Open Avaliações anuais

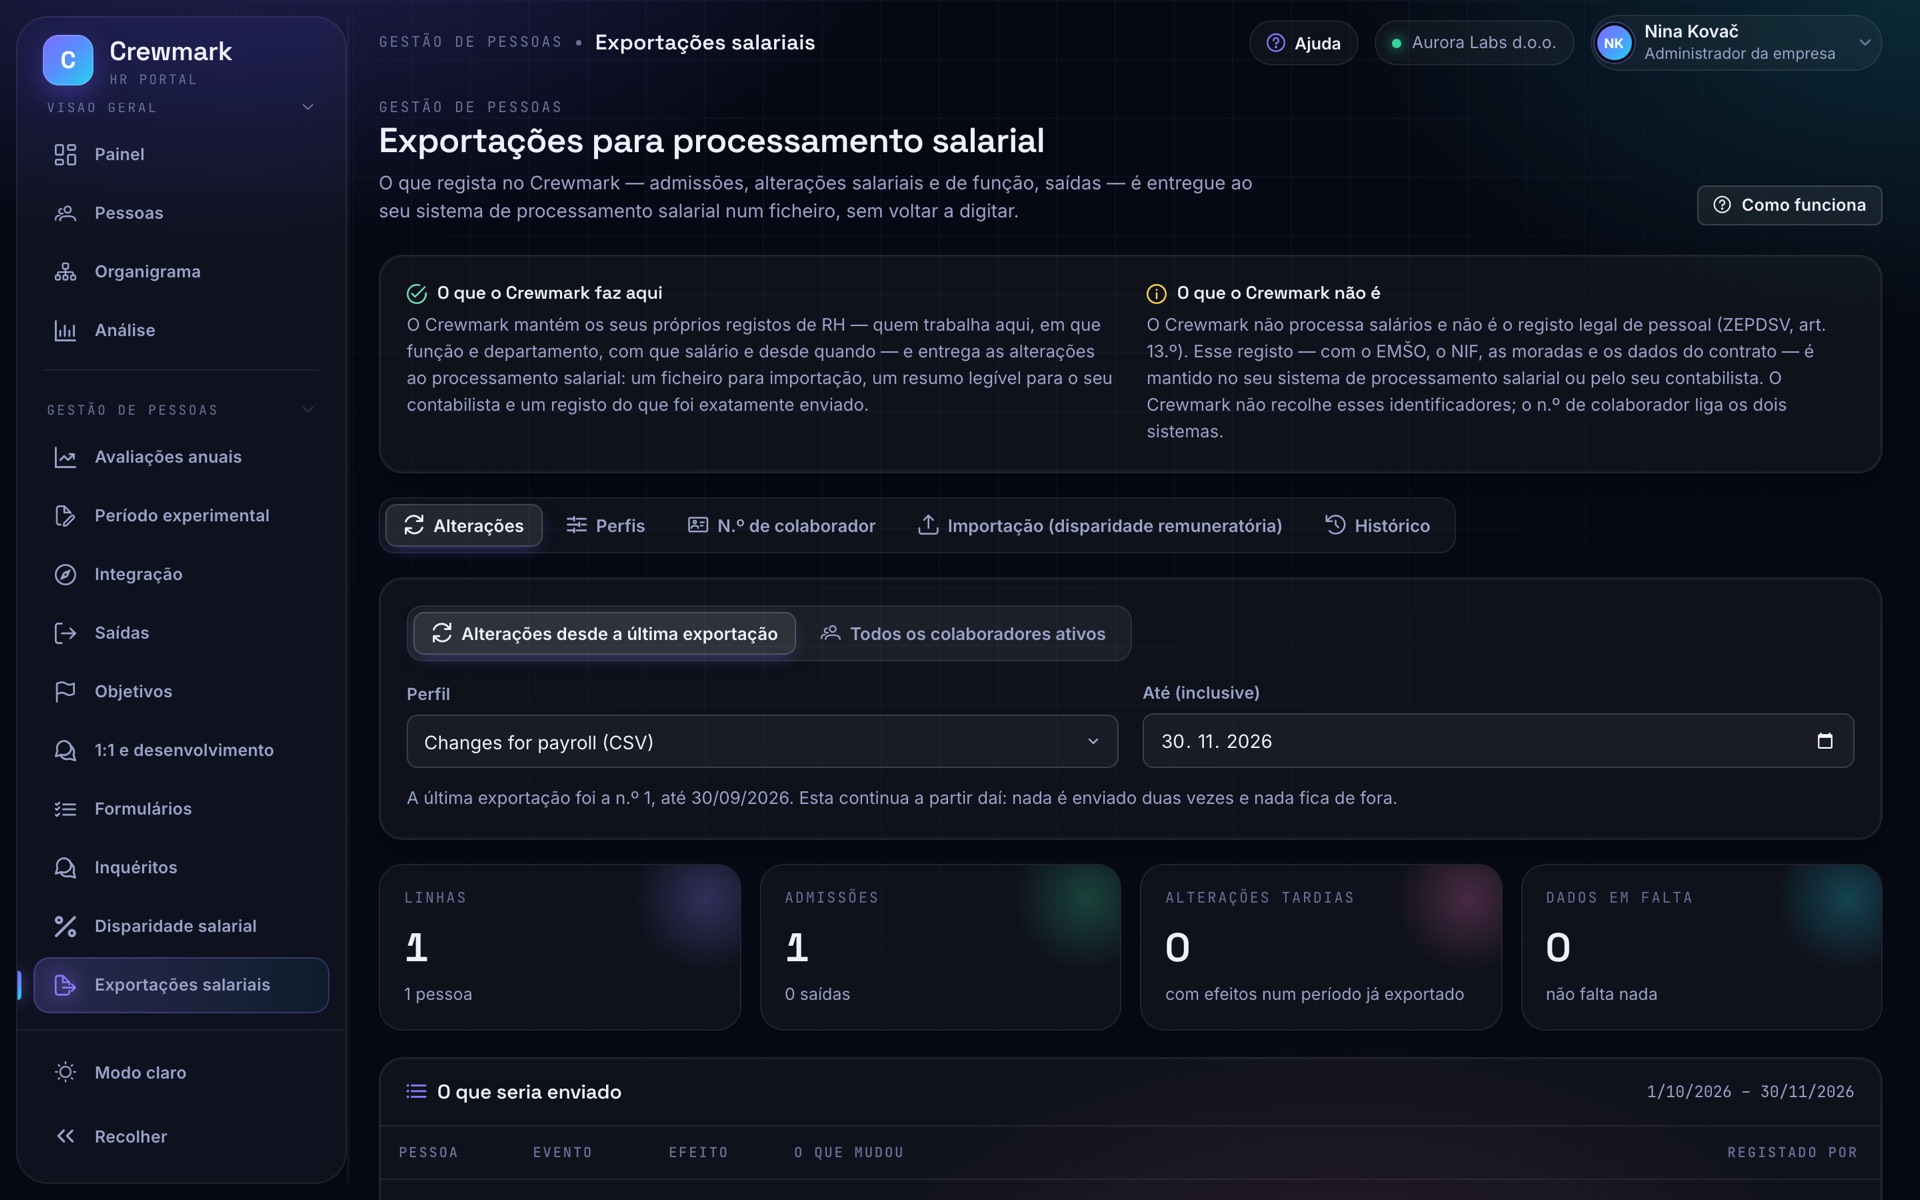pyautogui.click(x=181, y=457)
